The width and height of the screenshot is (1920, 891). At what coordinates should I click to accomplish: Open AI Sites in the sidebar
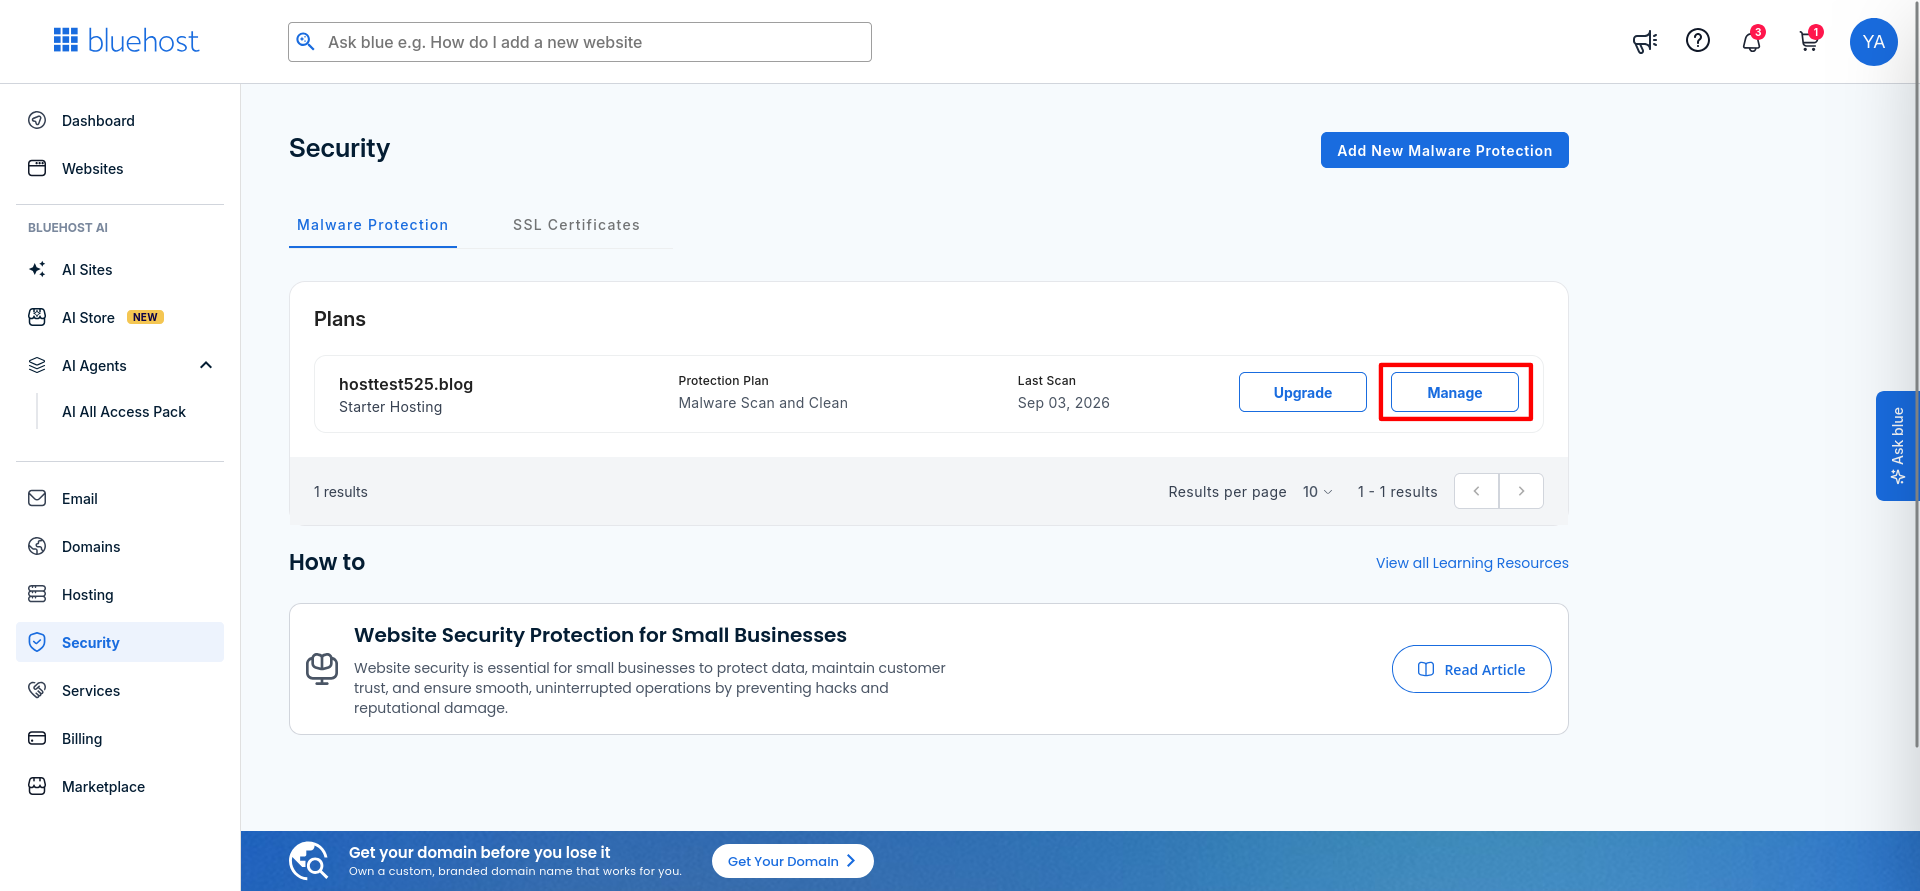120,269
